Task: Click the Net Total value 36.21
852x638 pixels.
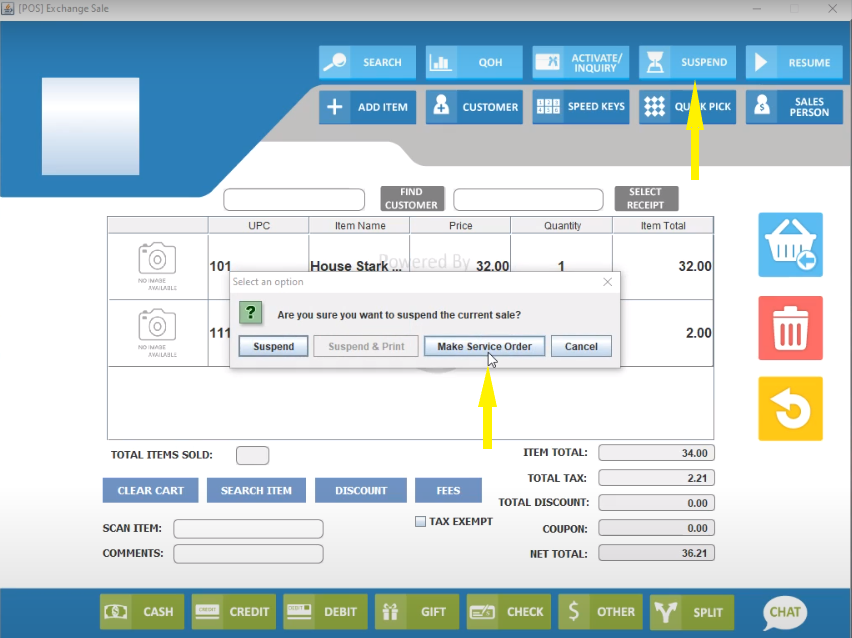Action: coord(656,553)
